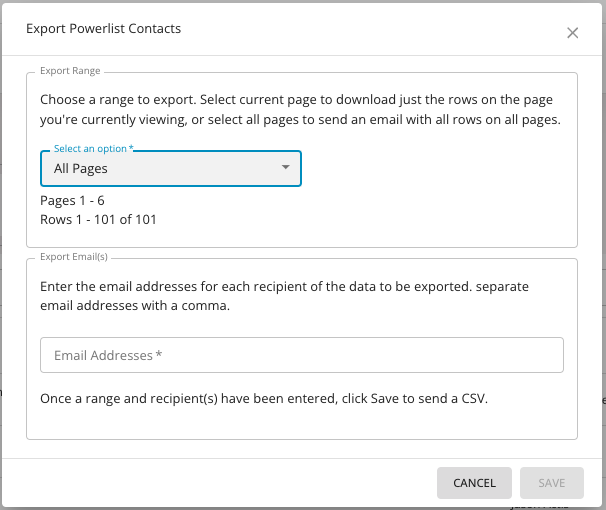Click the selected 'All Pages' value text
Viewport: 606px width, 510px height.
click(81, 169)
